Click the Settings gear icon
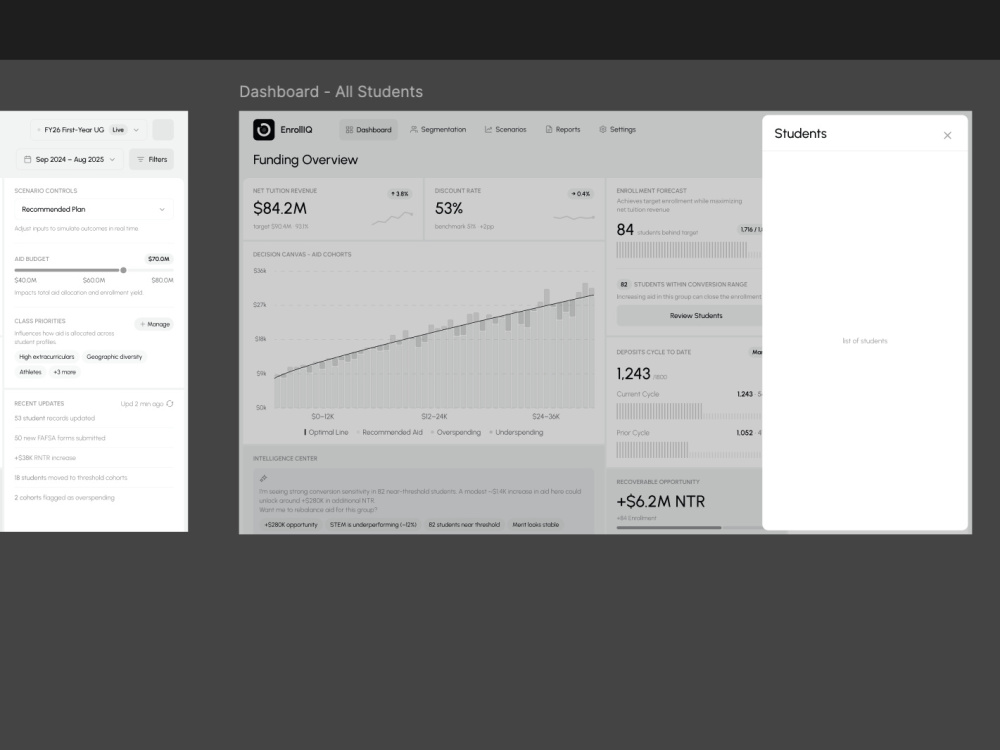 click(x=603, y=129)
